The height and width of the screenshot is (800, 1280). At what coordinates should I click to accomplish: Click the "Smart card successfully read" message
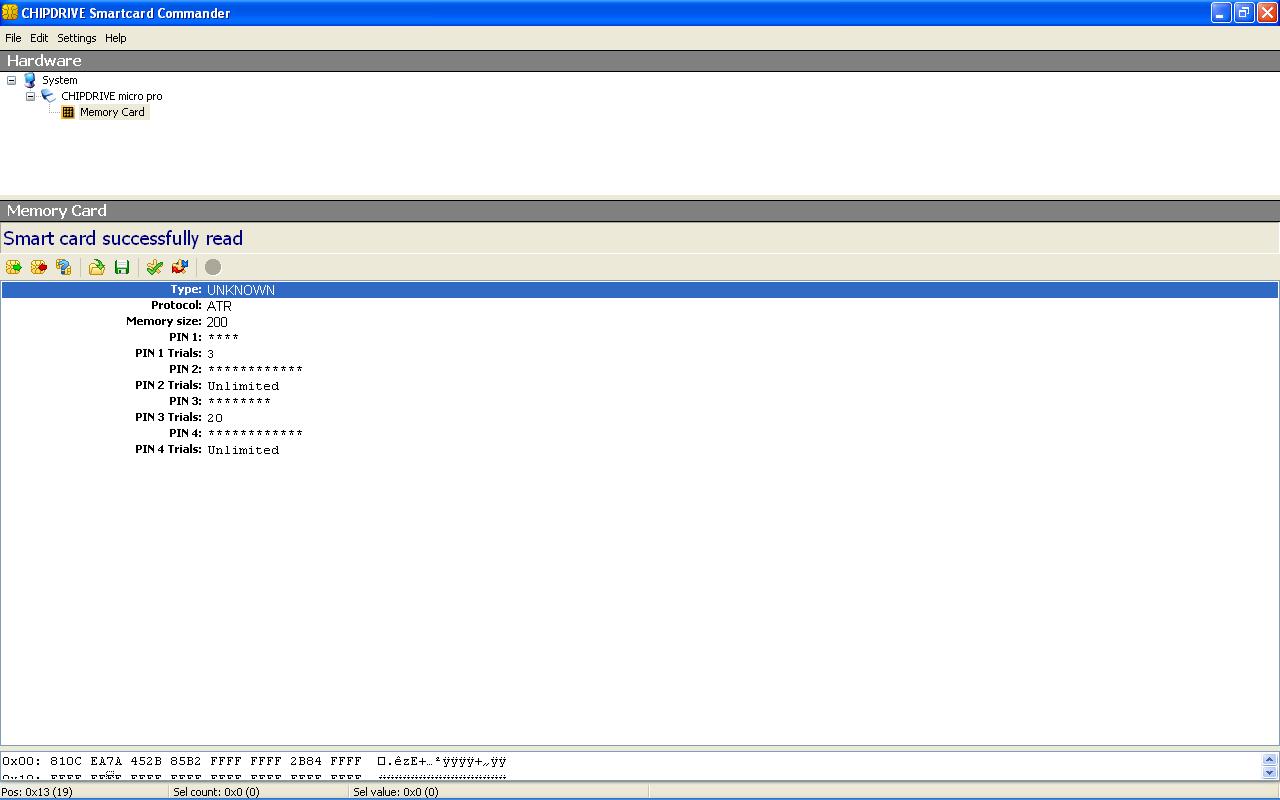point(123,238)
